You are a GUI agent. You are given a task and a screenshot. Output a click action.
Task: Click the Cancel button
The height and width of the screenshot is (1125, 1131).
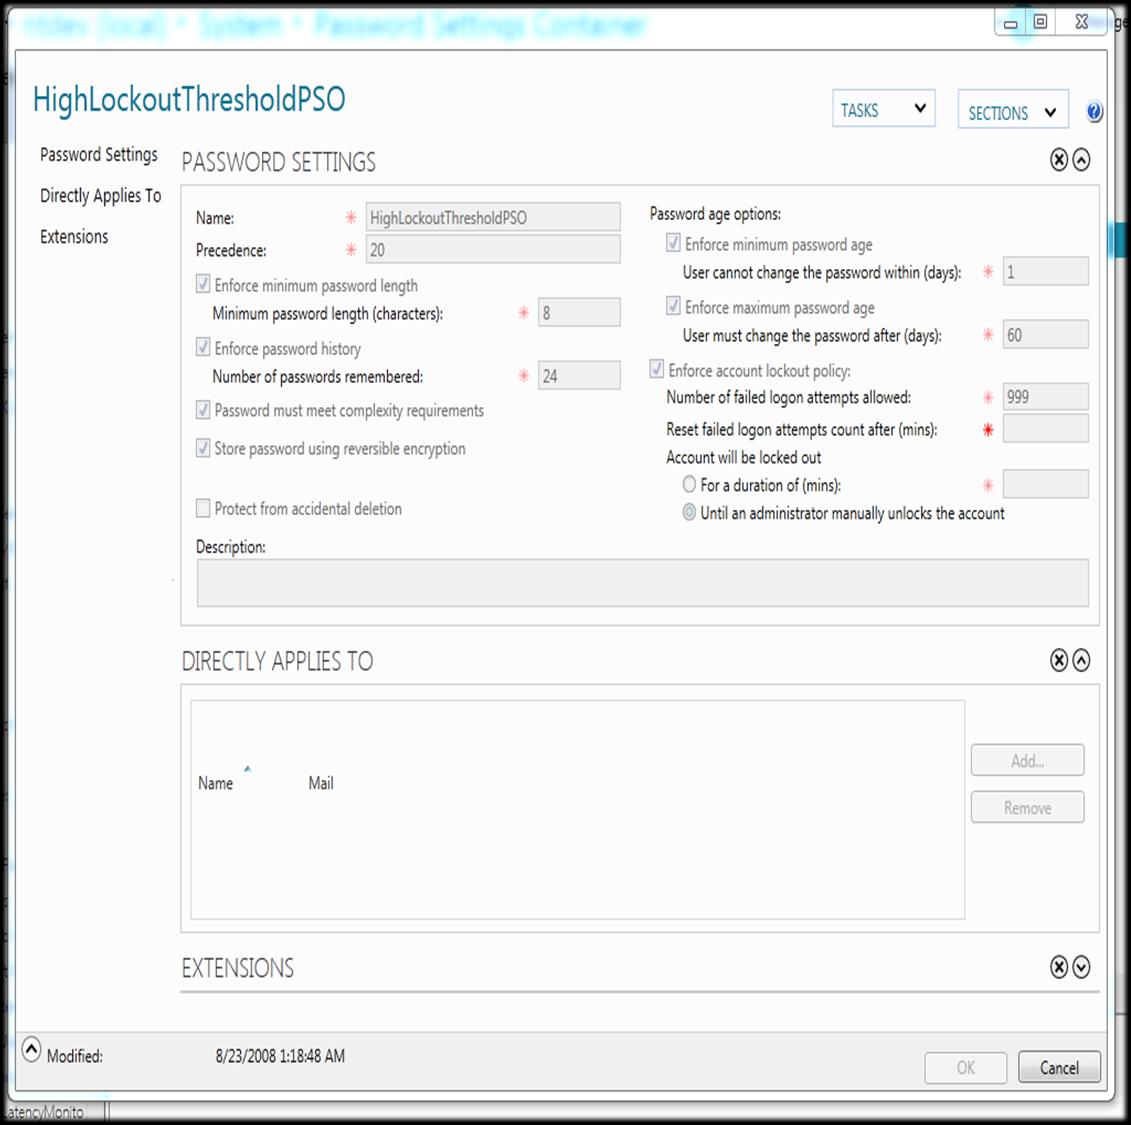1060,1067
